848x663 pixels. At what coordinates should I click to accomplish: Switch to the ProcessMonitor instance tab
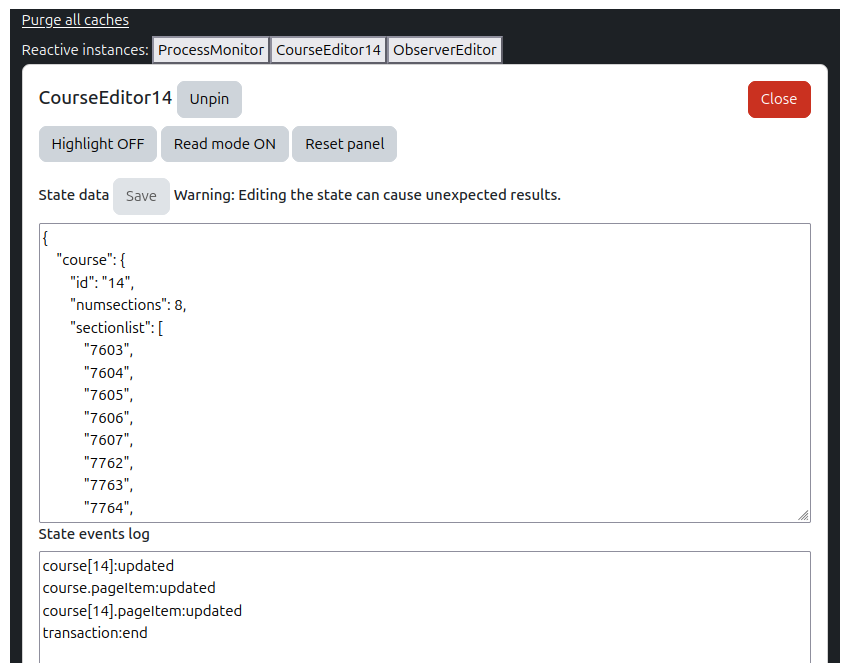(x=211, y=50)
